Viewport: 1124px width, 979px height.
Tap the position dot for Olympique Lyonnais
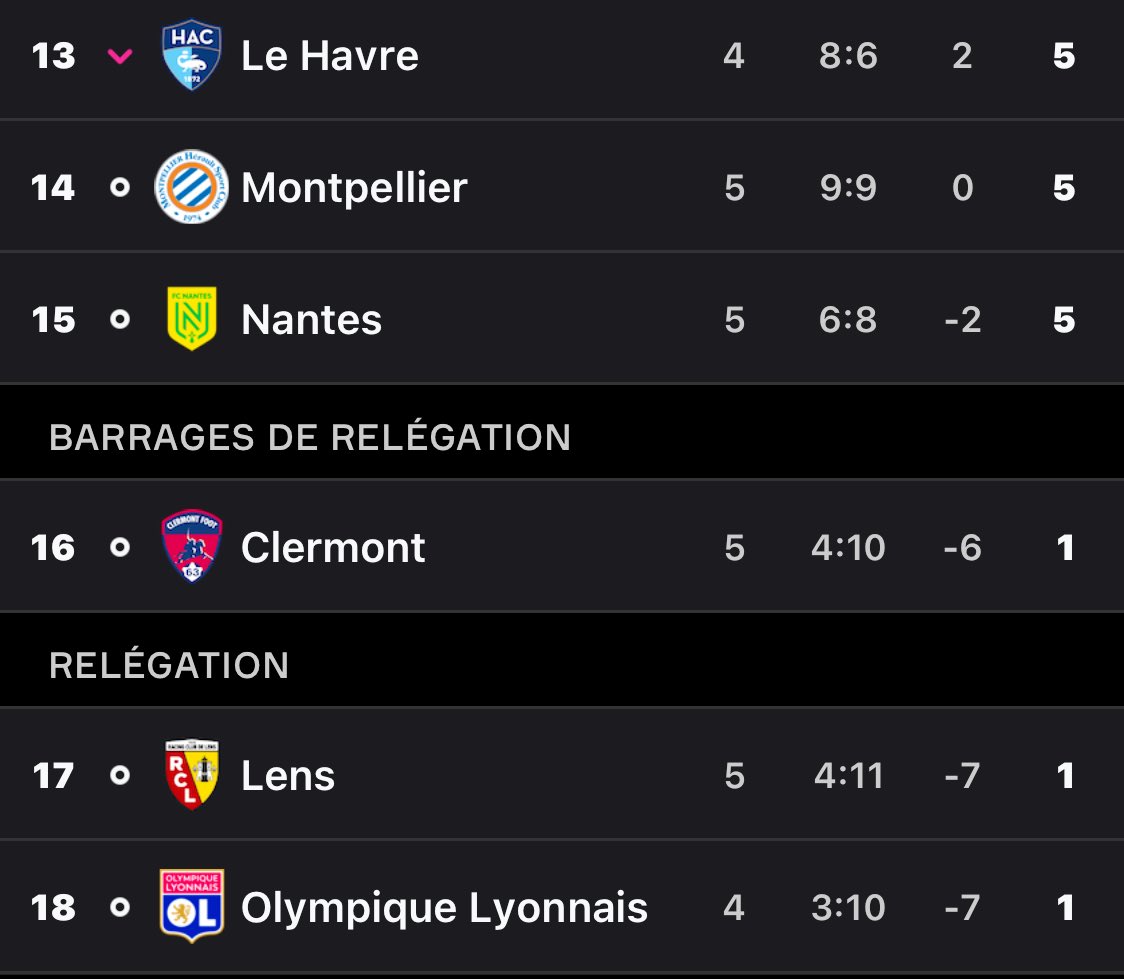tap(120, 907)
